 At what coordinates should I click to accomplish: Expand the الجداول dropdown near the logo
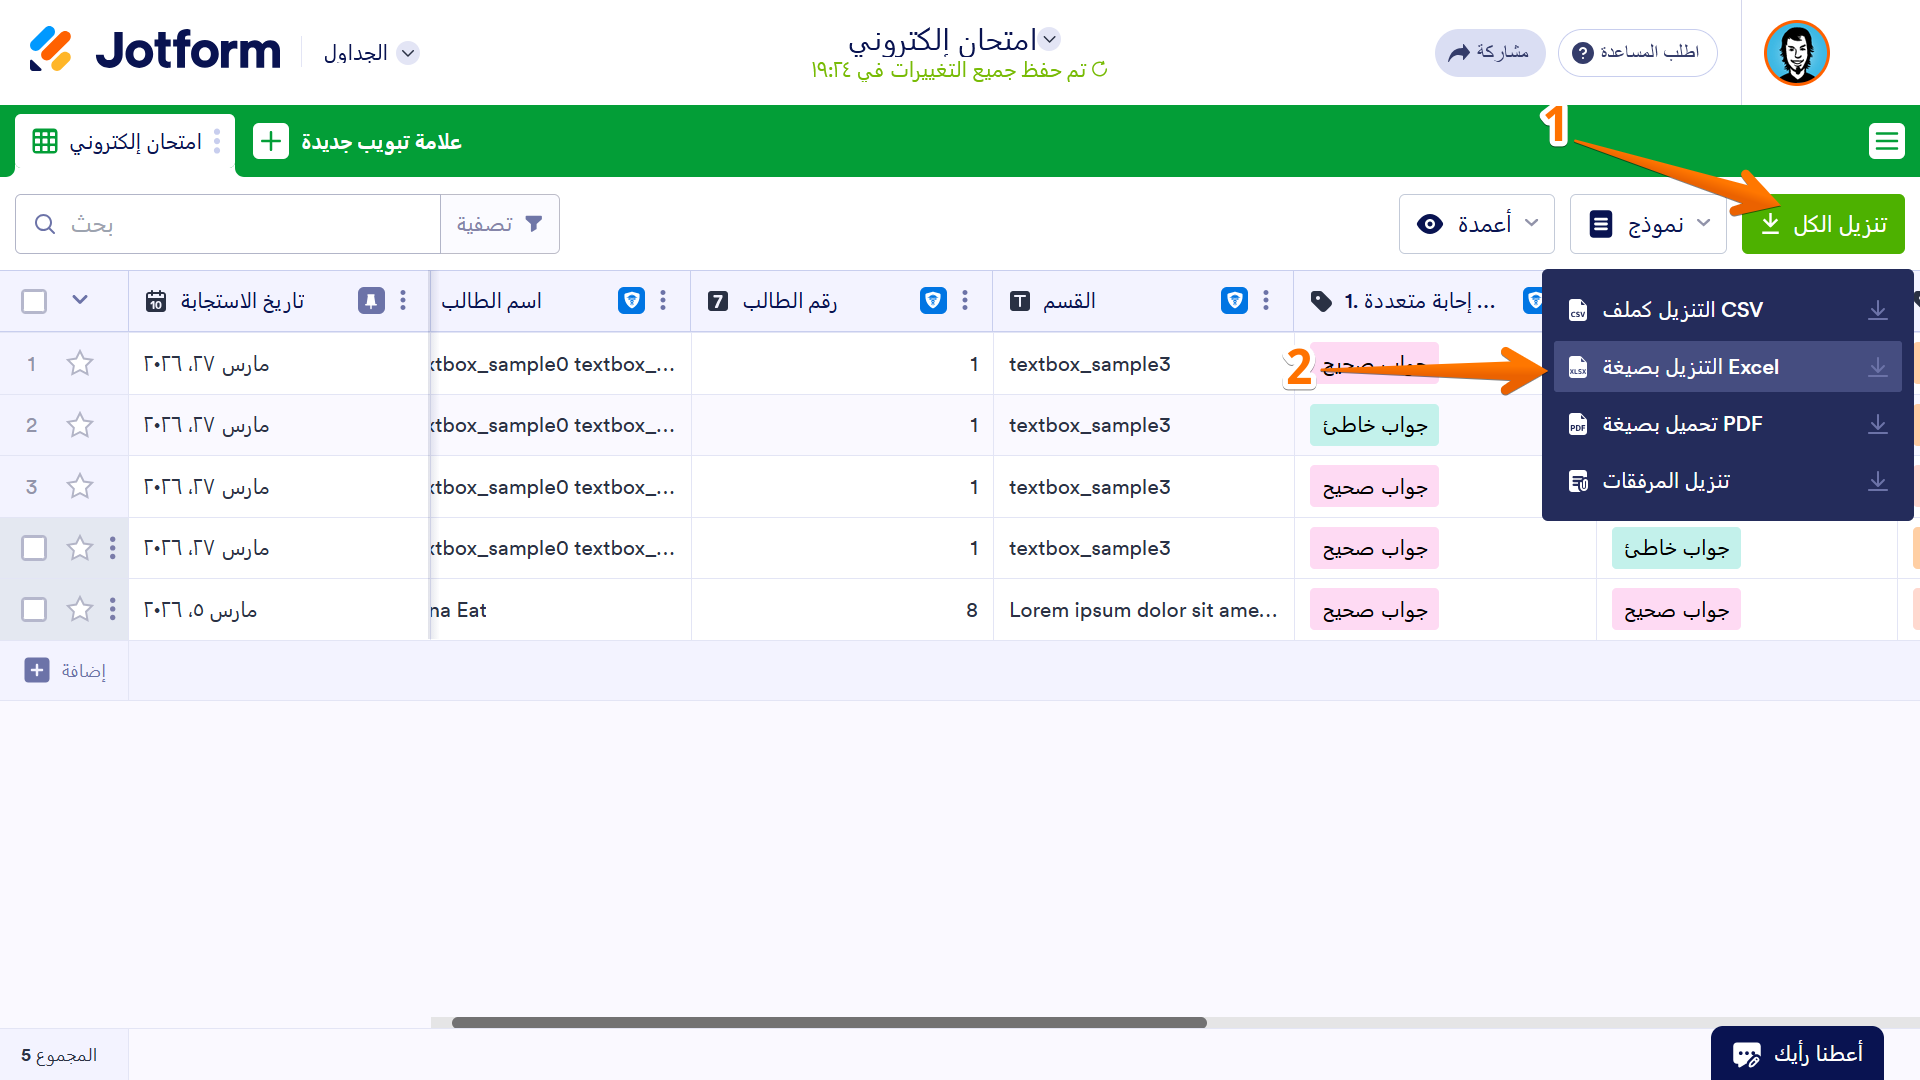point(370,53)
